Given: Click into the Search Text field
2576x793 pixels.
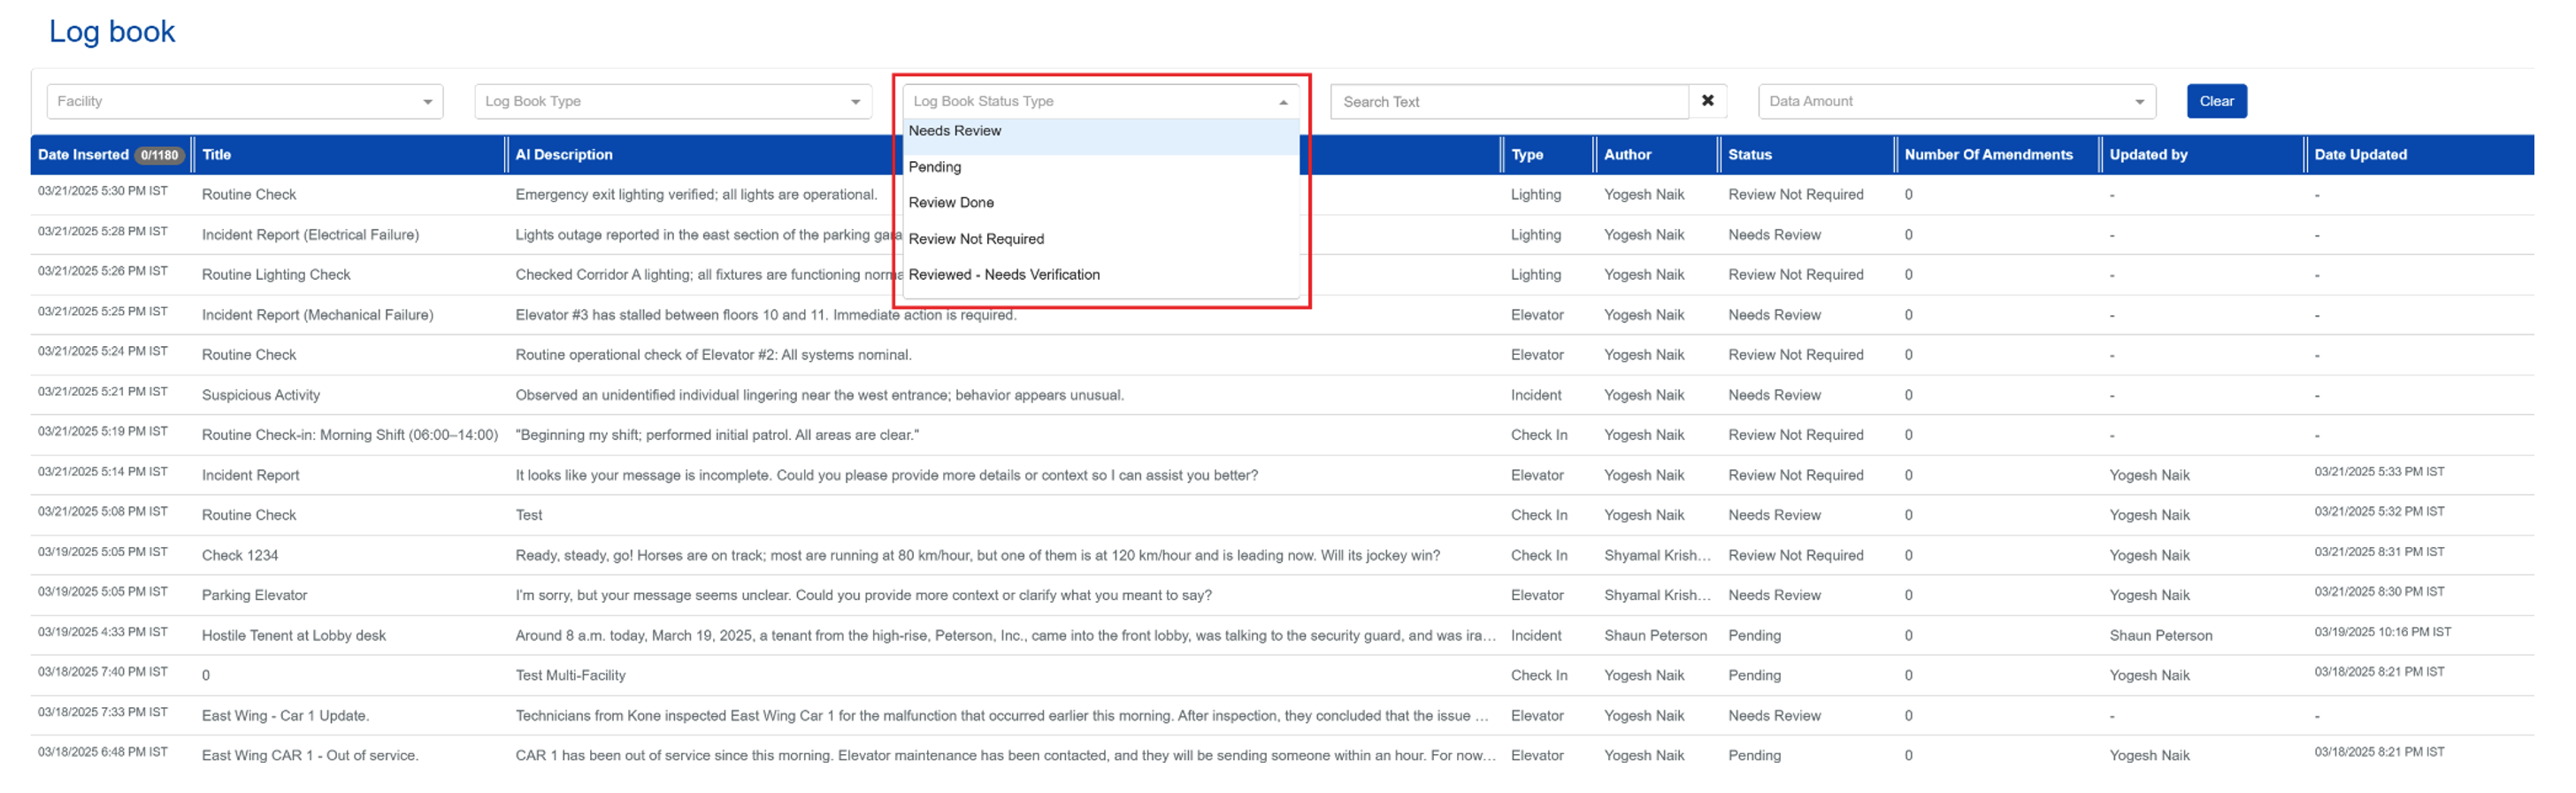Looking at the screenshot, I should 1508,102.
